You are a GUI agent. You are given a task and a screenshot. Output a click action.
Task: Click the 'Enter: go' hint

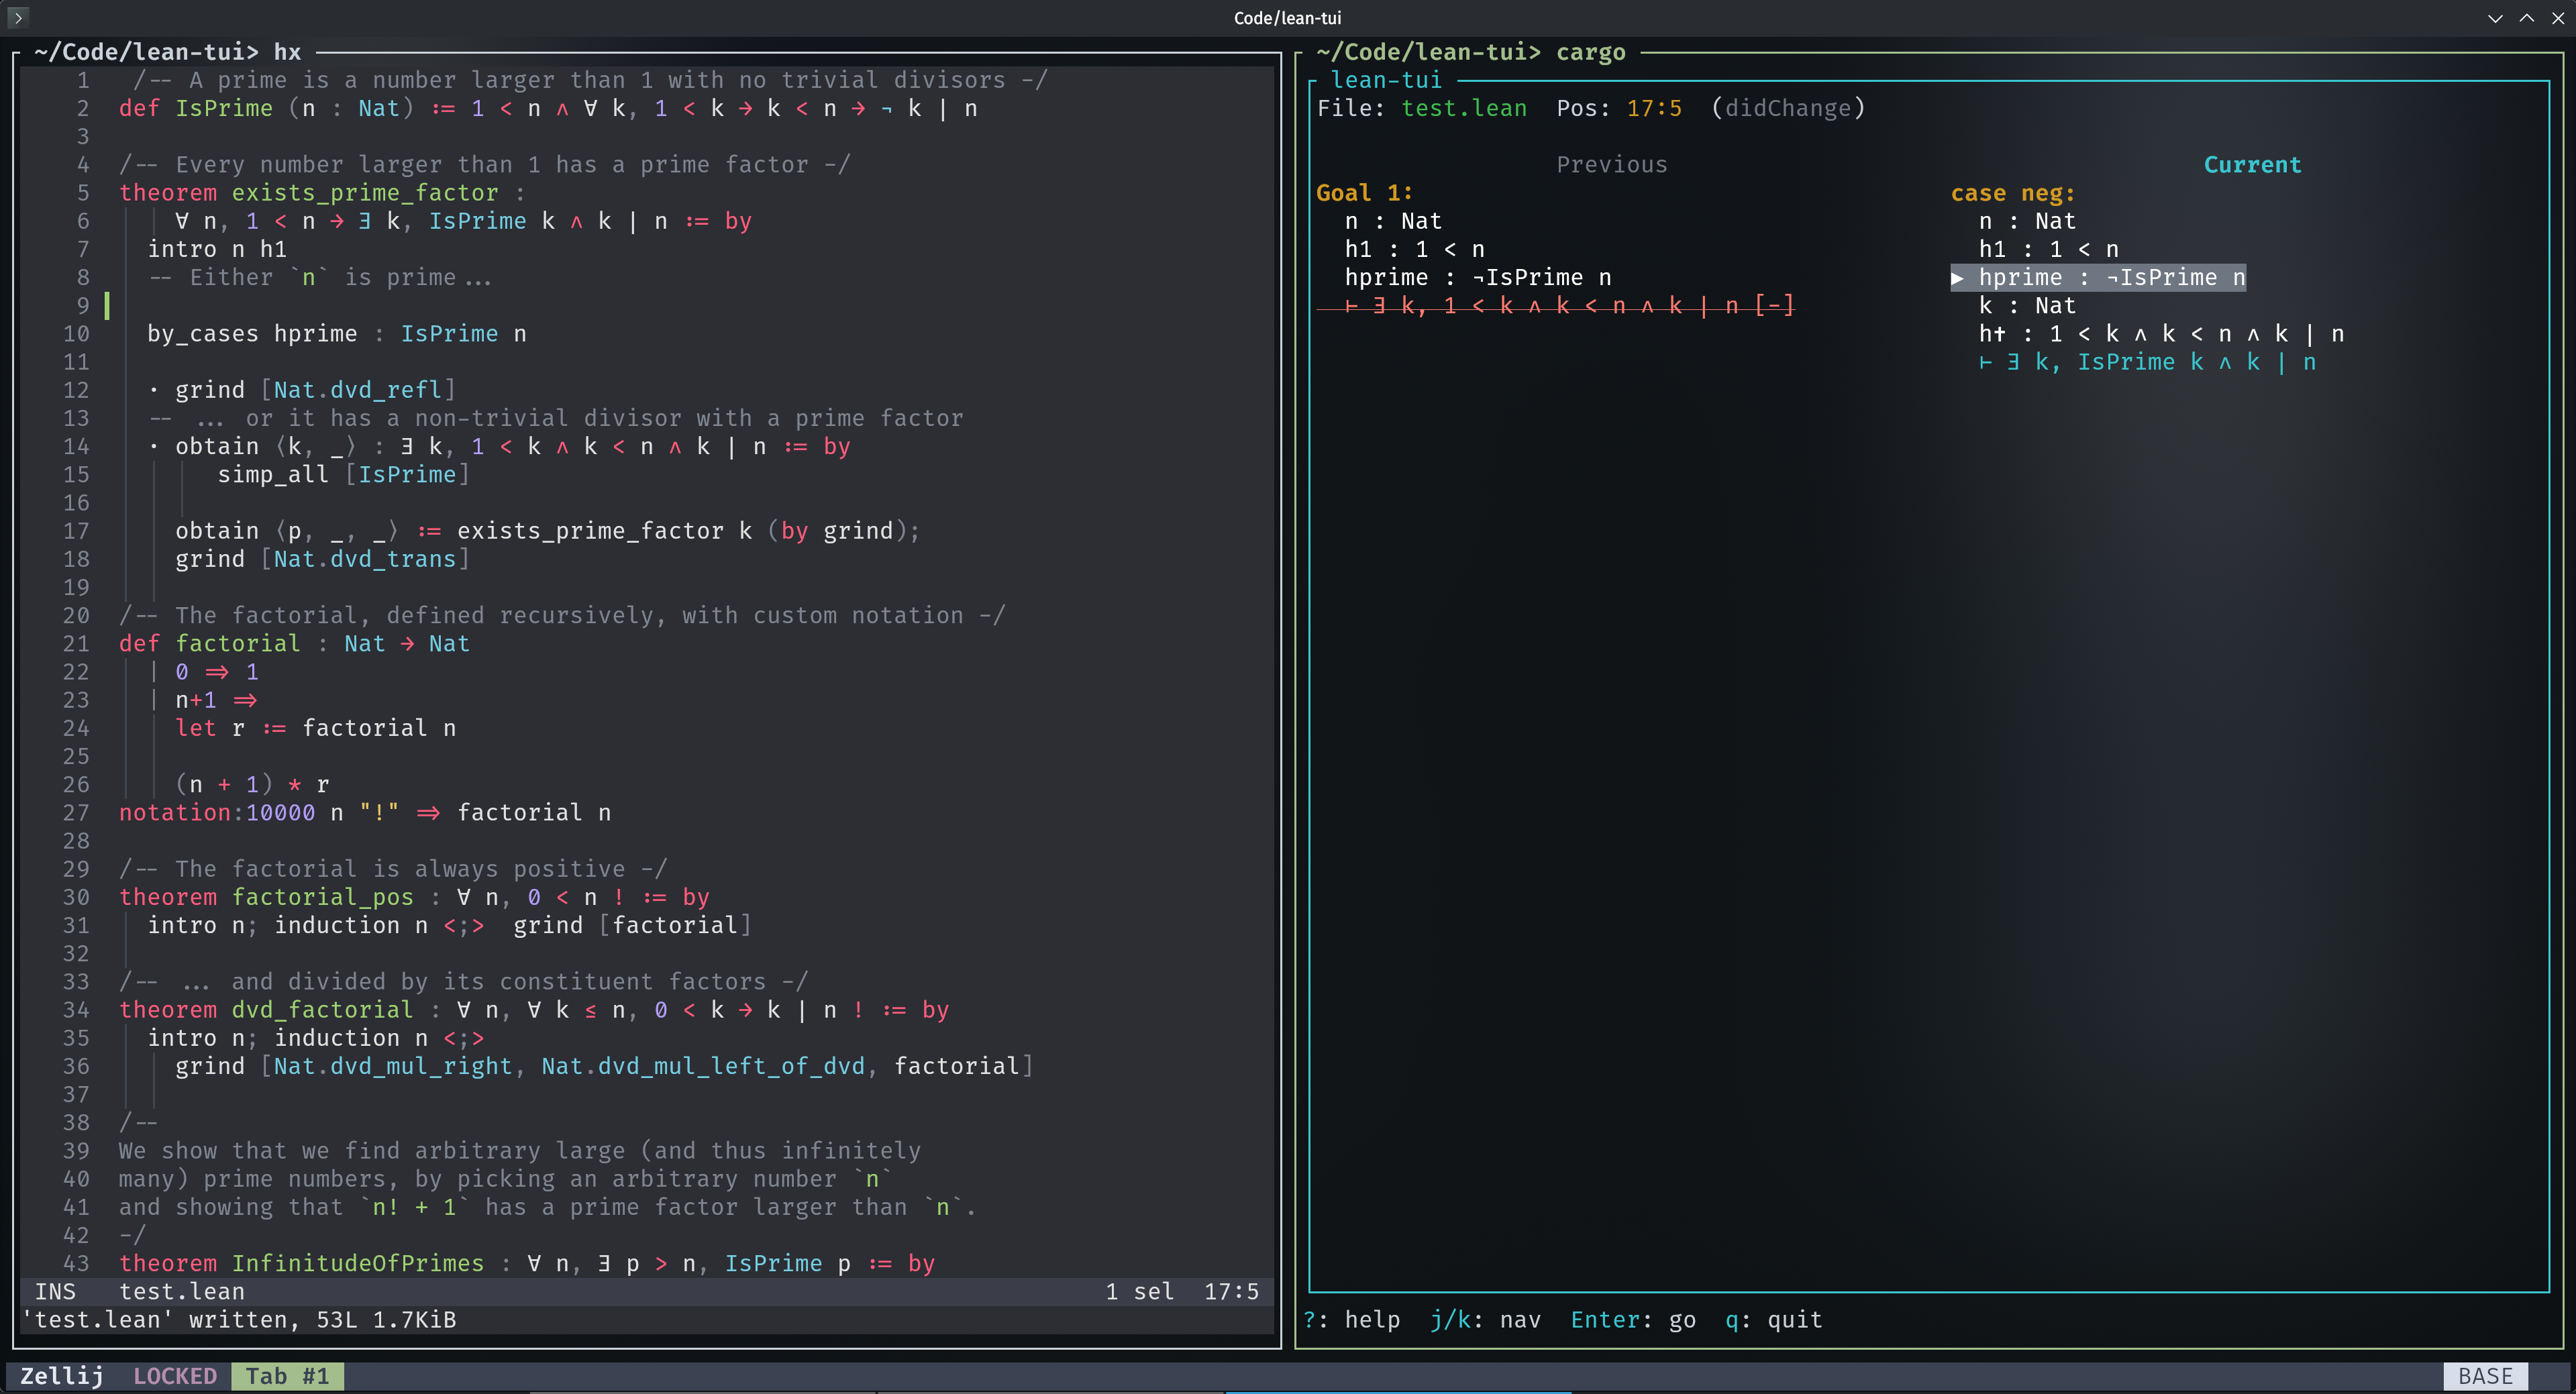pyautogui.click(x=1632, y=1320)
